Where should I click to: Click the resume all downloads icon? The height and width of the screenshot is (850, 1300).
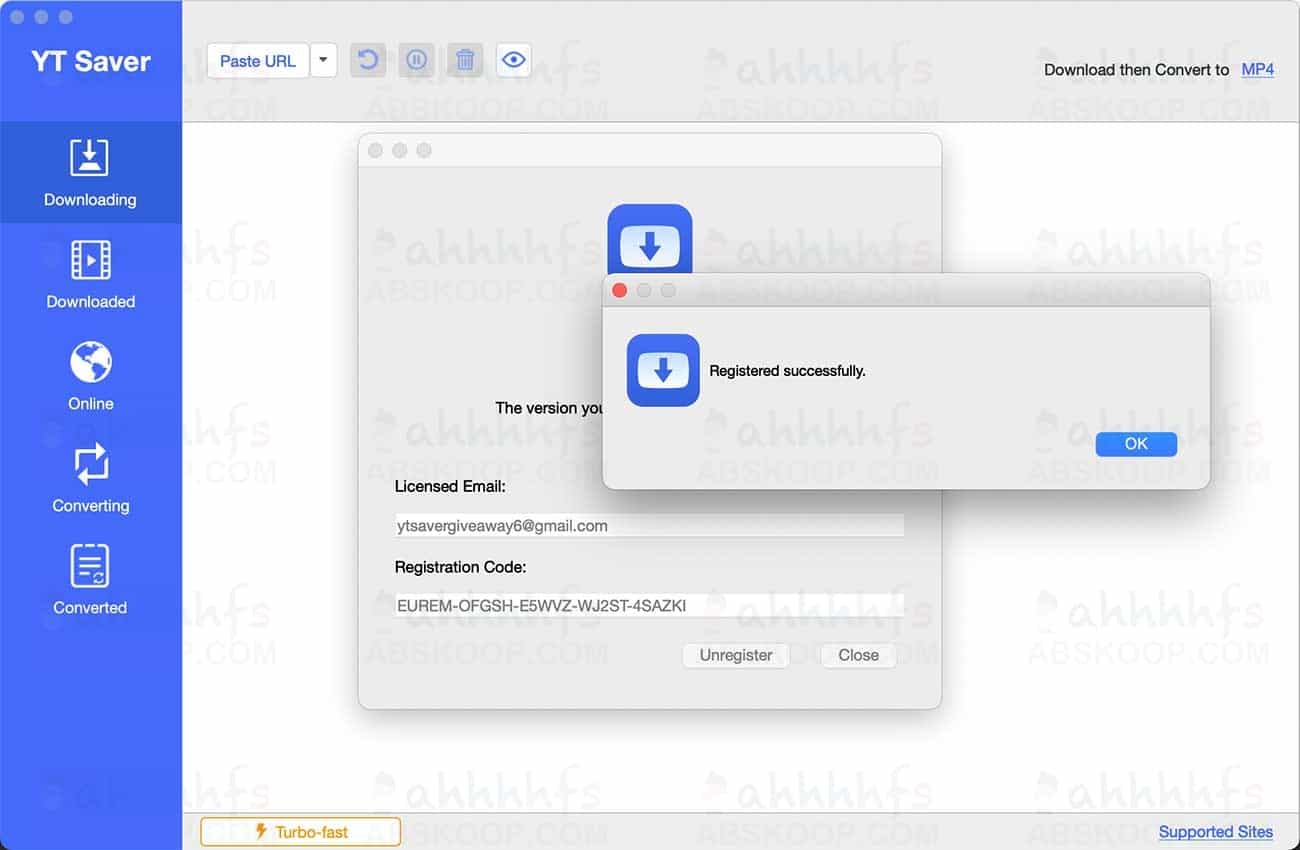pyautogui.click(x=368, y=60)
